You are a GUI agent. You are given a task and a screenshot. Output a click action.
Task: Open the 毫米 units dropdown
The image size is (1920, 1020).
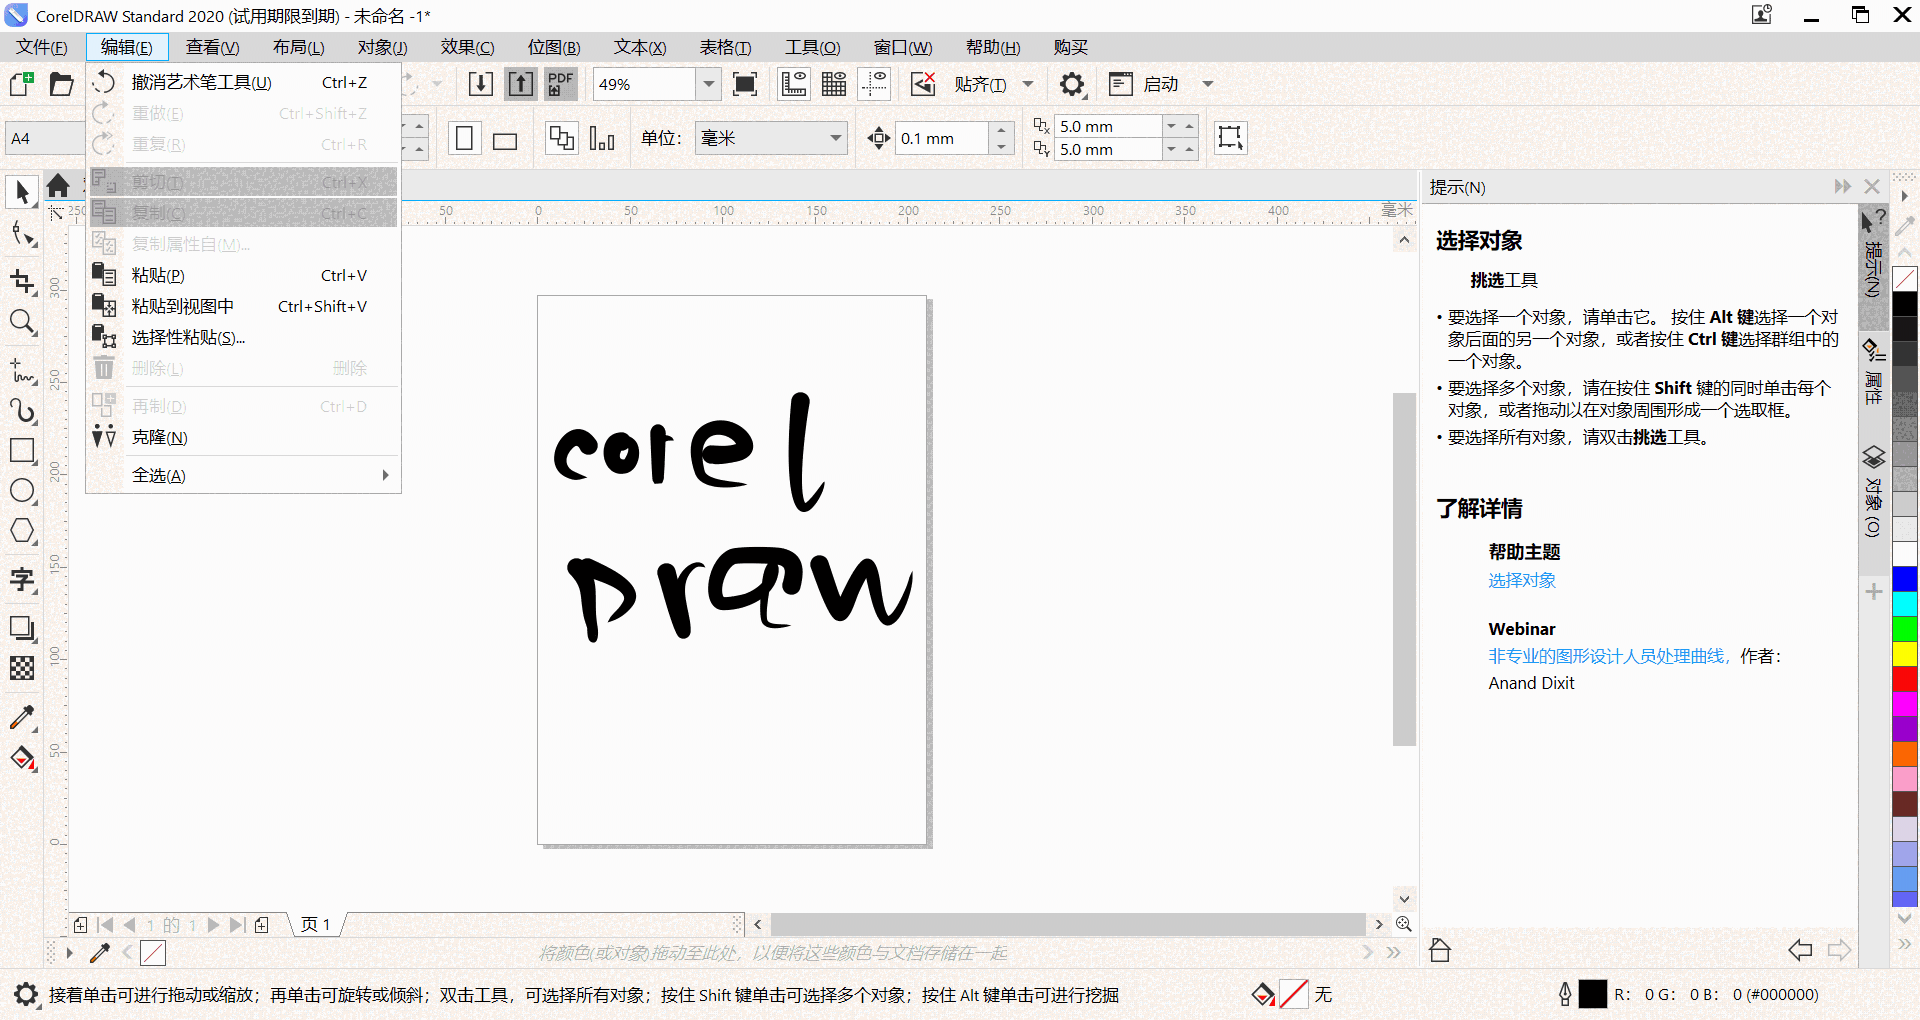tap(834, 138)
